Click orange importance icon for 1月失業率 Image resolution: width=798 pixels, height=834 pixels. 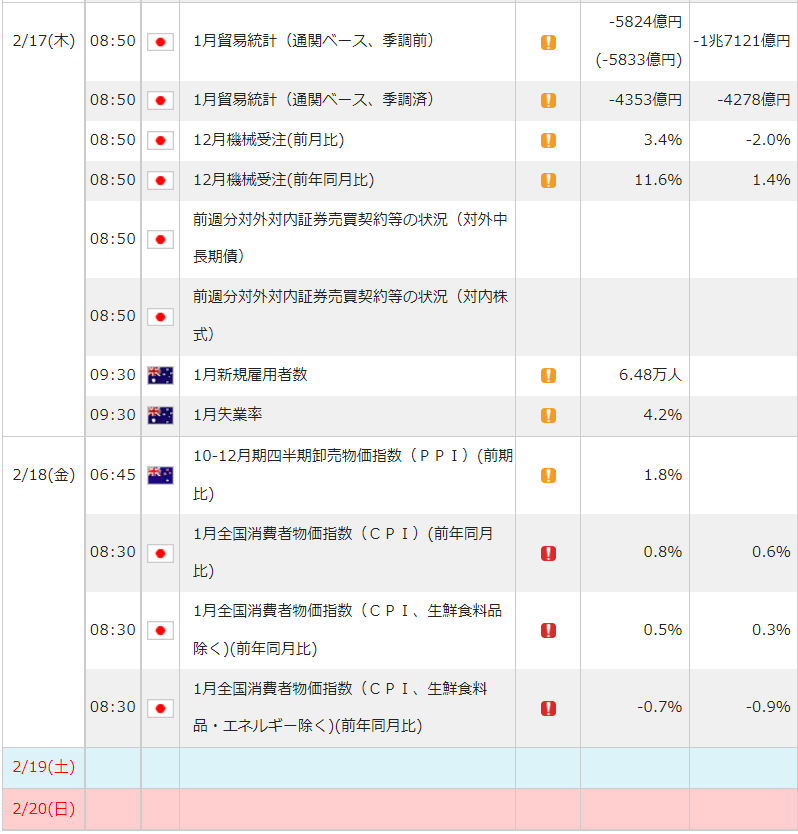548,415
